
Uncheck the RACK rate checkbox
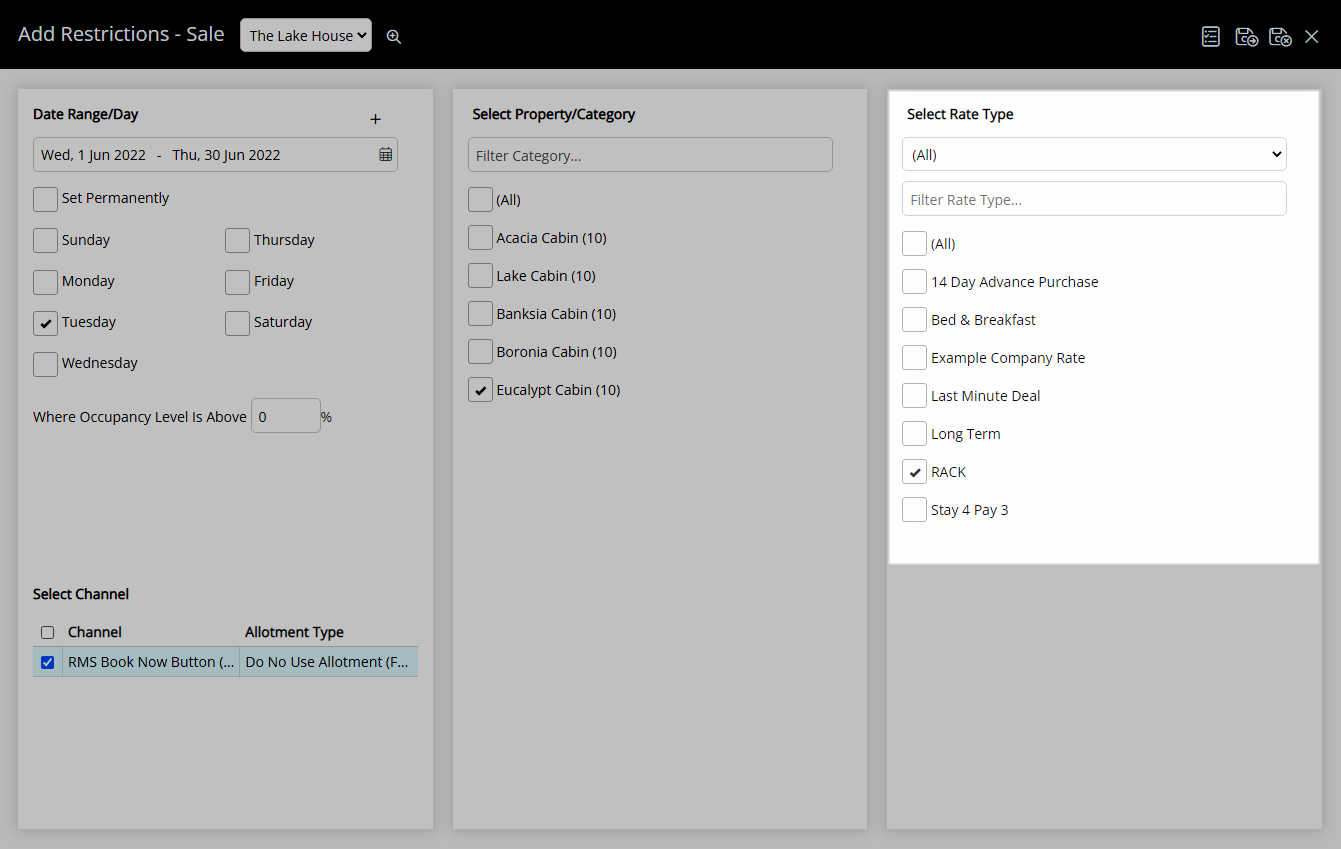click(914, 471)
